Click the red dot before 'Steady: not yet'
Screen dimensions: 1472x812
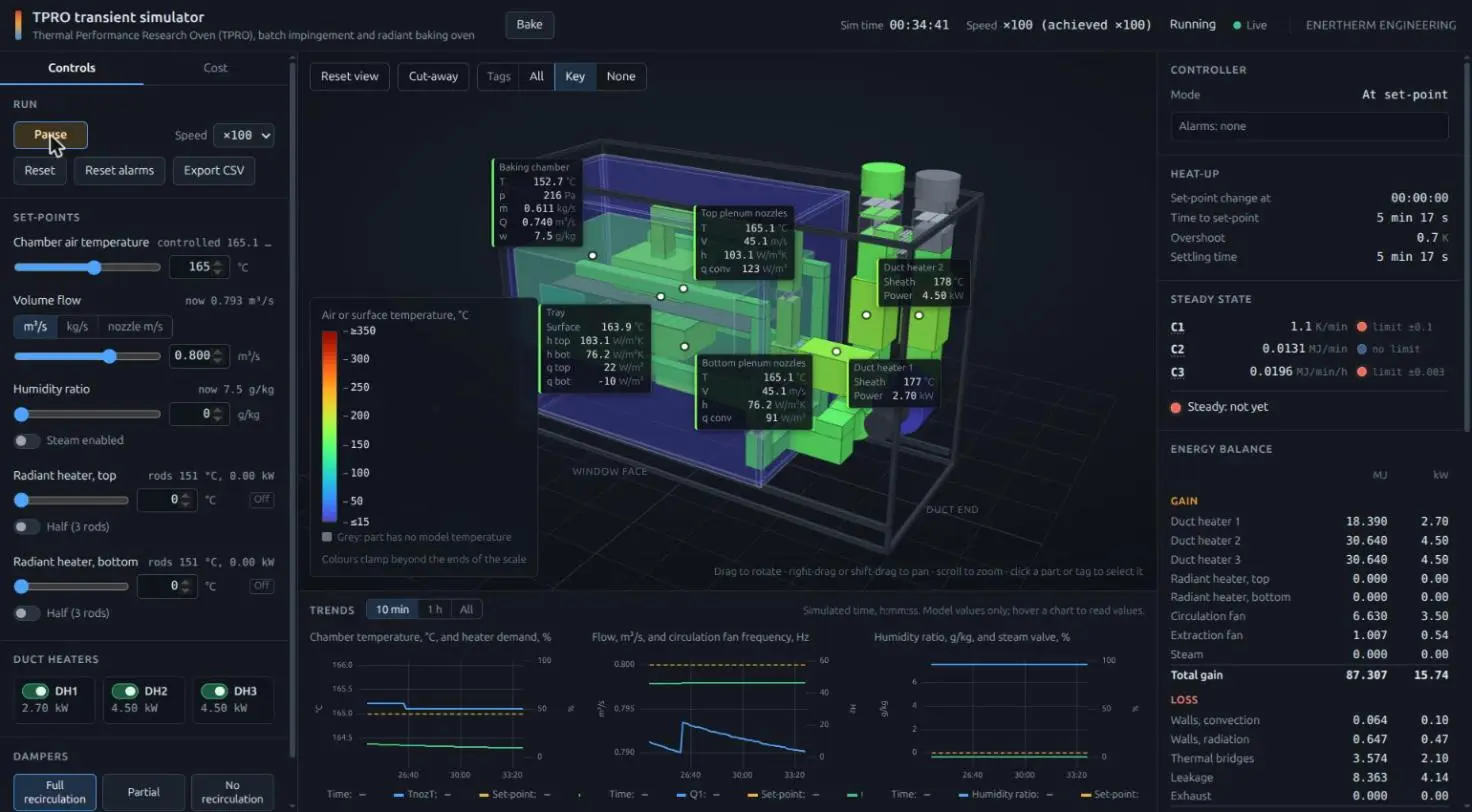(1176, 407)
